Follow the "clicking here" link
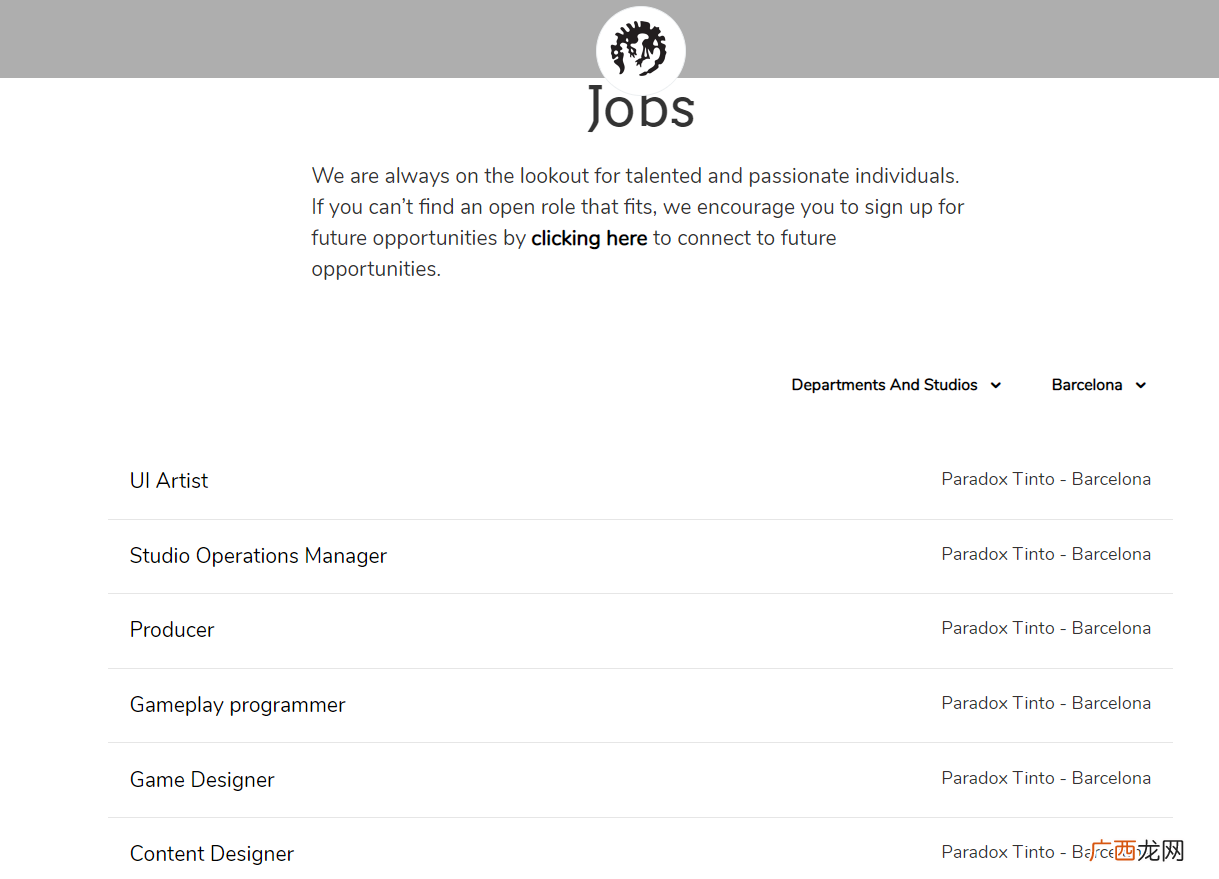The width and height of the screenshot is (1219, 879). pyautogui.click(x=589, y=238)
